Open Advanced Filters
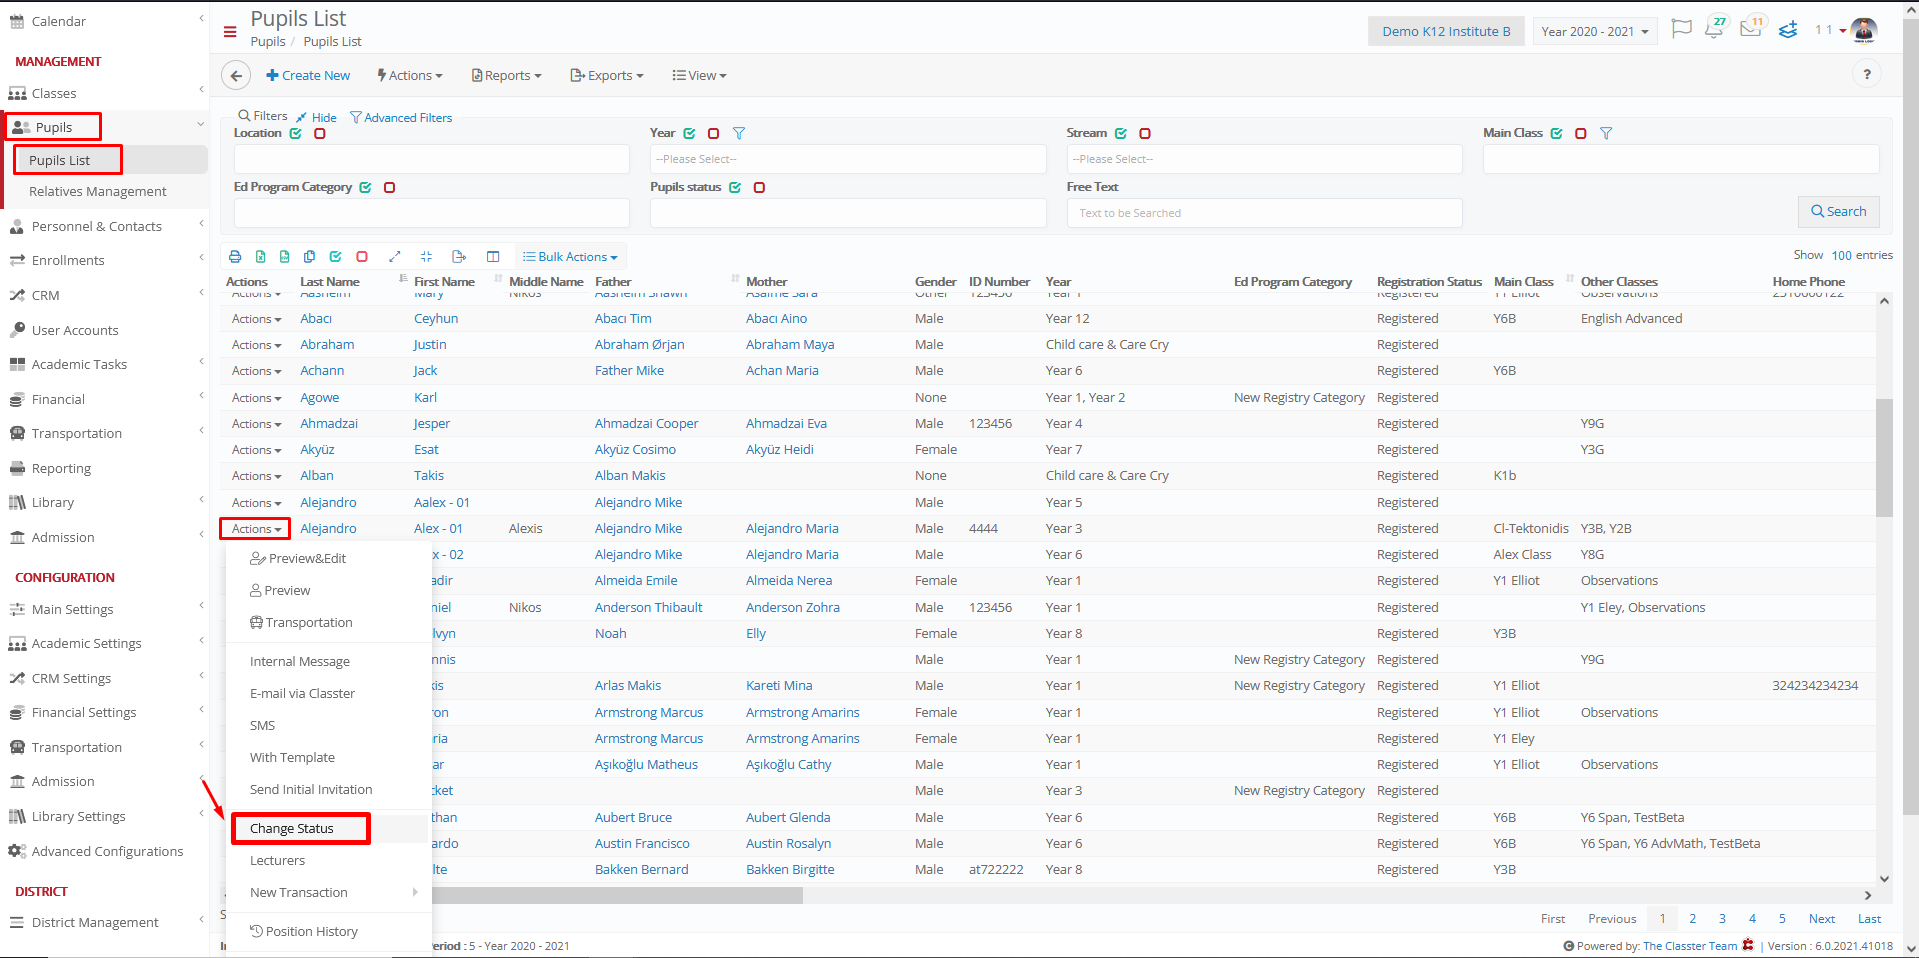Viewport: 1919px width, 958px height. (x=401, y=117)
